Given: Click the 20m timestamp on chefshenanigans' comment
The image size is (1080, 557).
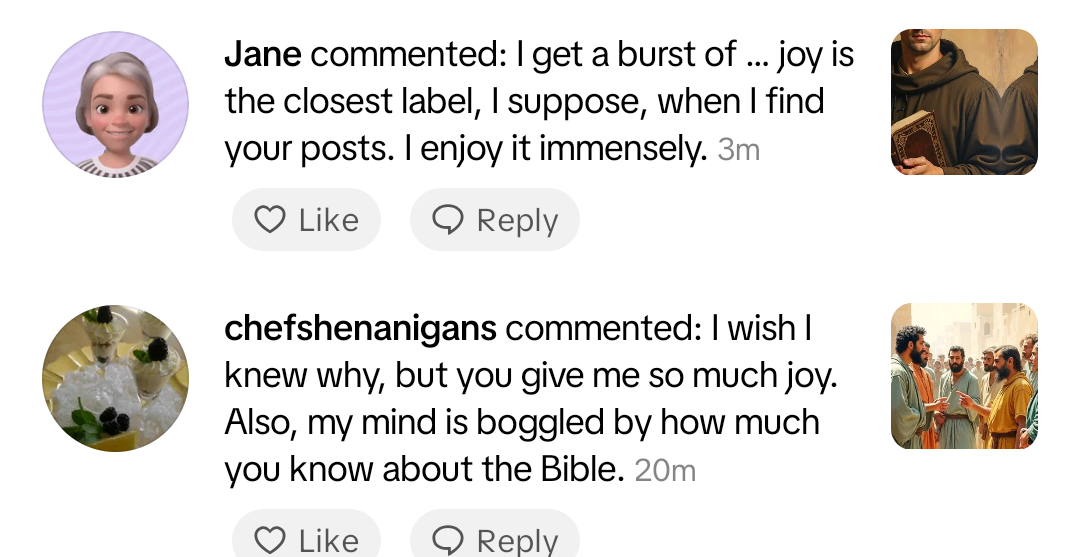Looking at the screenshot, I should 665,470.
